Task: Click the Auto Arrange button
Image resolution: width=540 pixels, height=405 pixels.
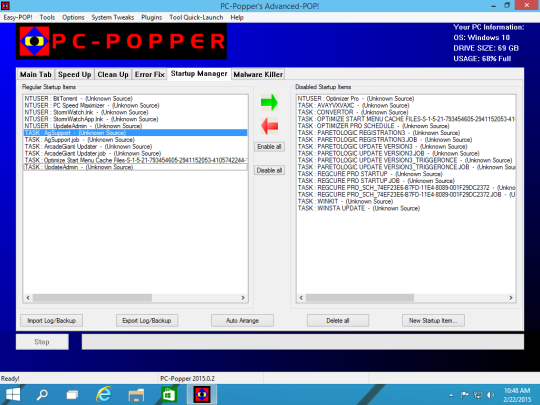Action: [x=242, y=321]
